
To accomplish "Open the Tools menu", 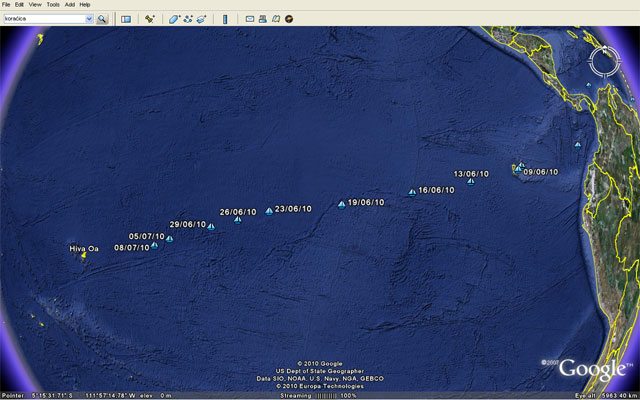I will click(53, 4).
